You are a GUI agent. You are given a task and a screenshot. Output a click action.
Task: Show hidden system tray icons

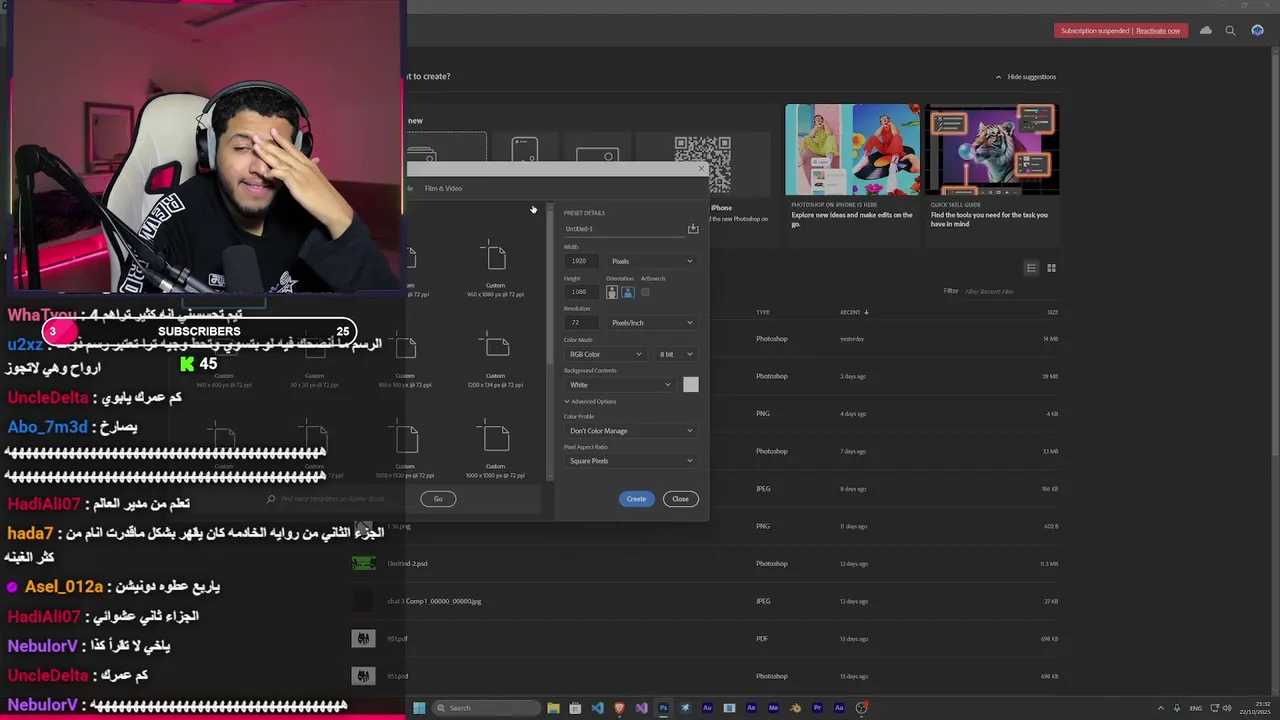click(x=1162, y=708)
